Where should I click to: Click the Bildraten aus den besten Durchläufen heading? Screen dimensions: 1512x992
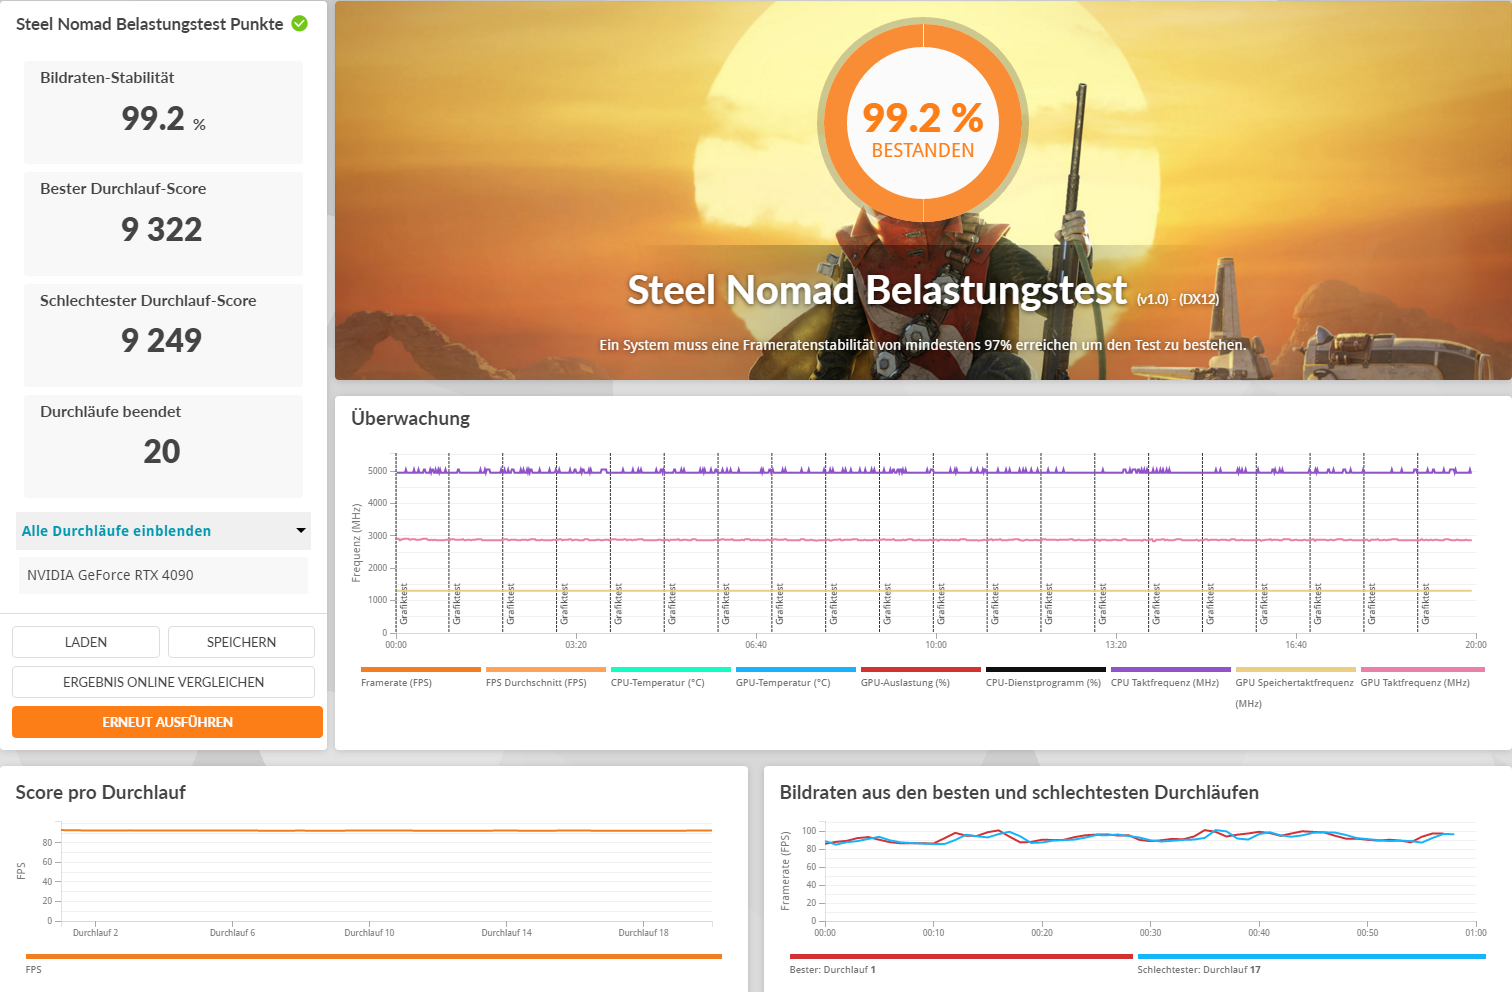coord(1019,793)
